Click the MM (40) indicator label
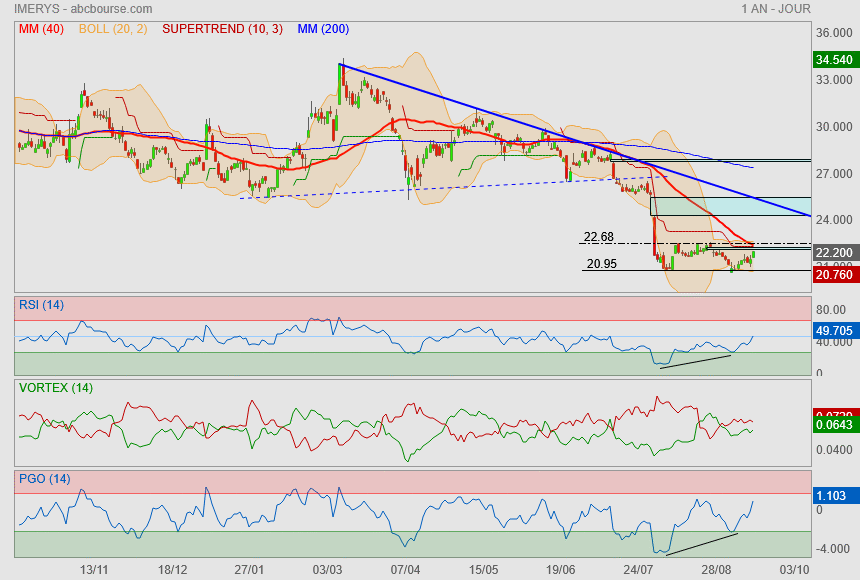This screenshot has width=860, height=580. click(x=41, y=29)
